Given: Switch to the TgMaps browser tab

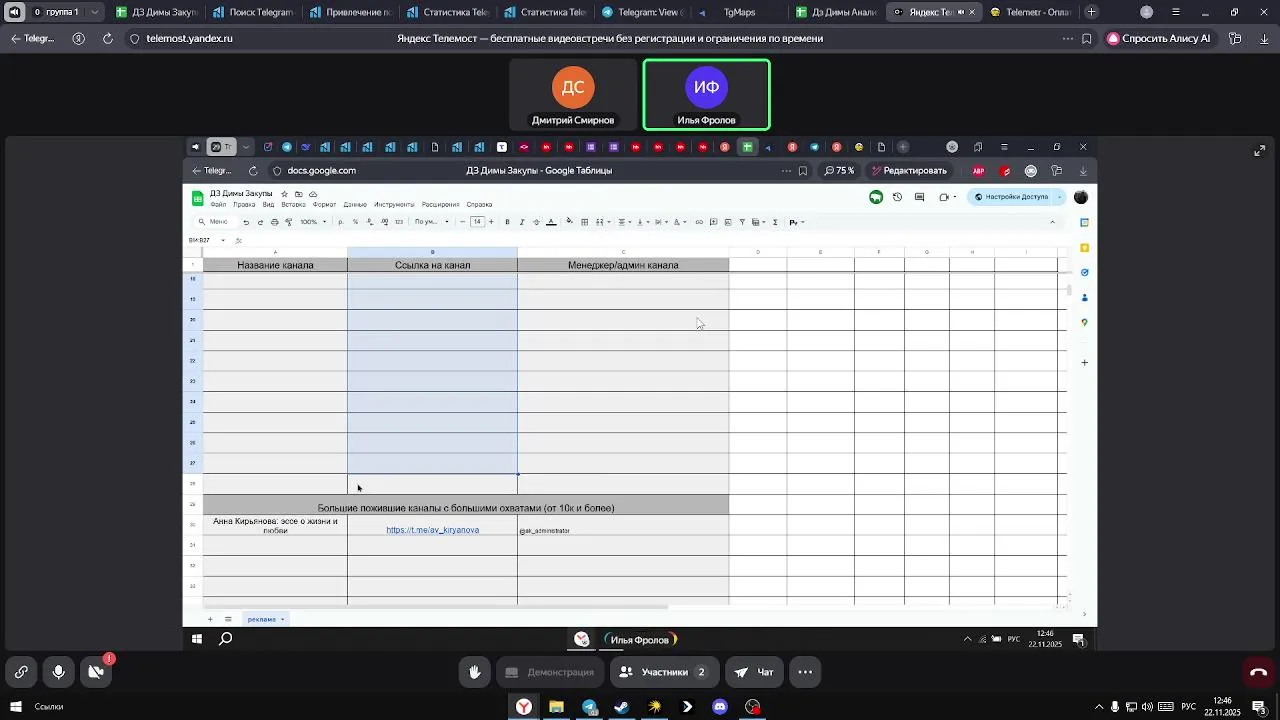Looking at the screenshot, I should point(738,12).
